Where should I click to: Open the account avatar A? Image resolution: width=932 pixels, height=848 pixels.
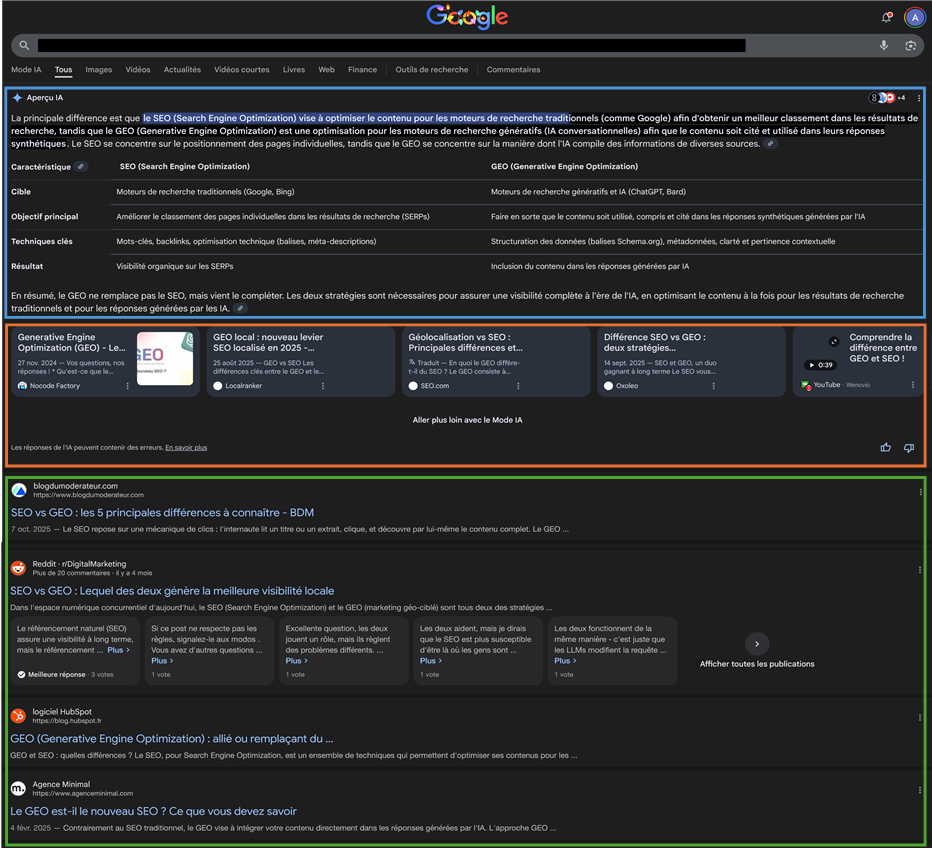click(915, 17)
